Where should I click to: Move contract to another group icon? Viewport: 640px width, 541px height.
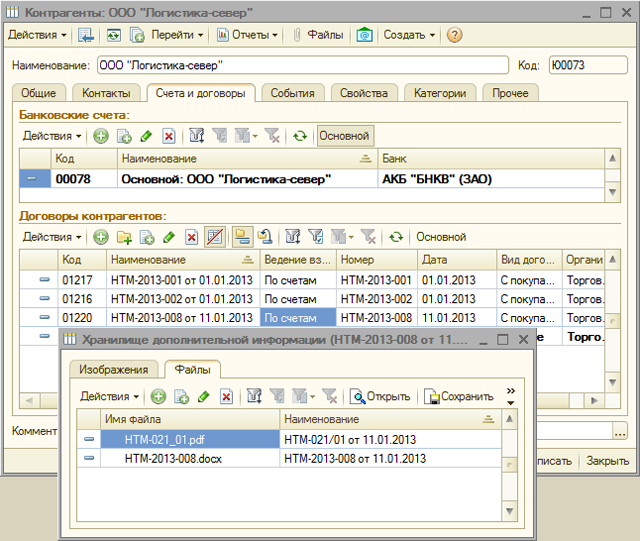point(265,237)
